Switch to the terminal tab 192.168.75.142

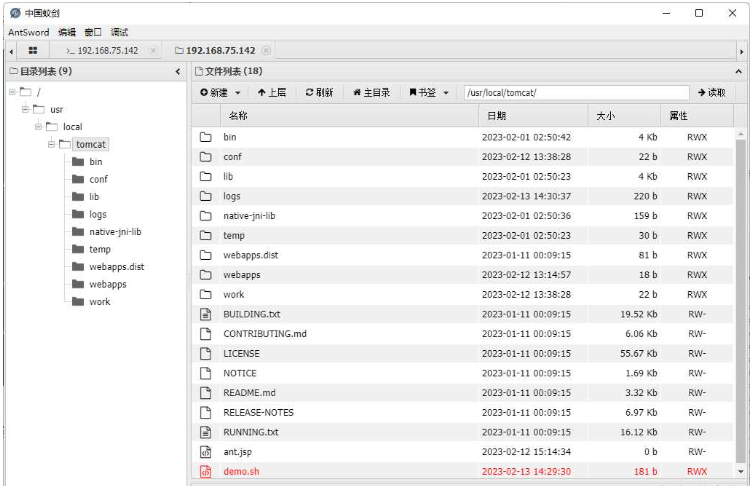[x=103, y=50]
